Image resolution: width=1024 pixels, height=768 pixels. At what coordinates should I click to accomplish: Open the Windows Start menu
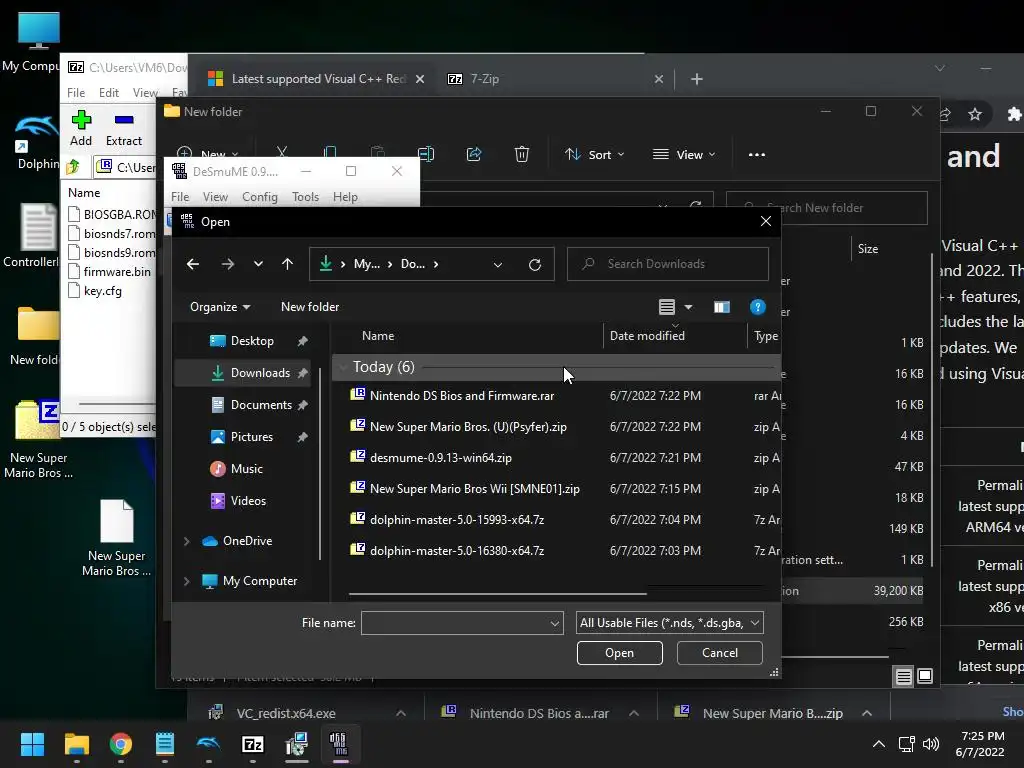32,744
